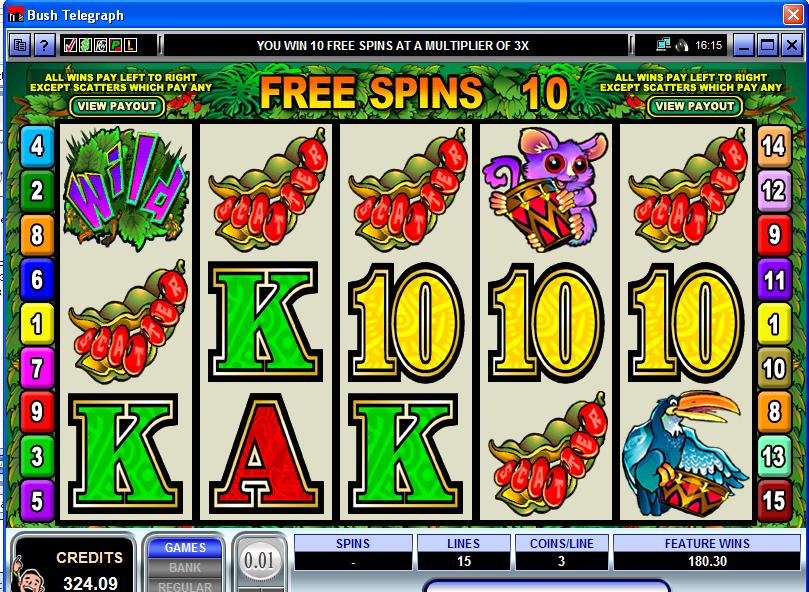Click the menu pages icon beside help
This screenshot has width=809, height=592.
click(20, 45)
